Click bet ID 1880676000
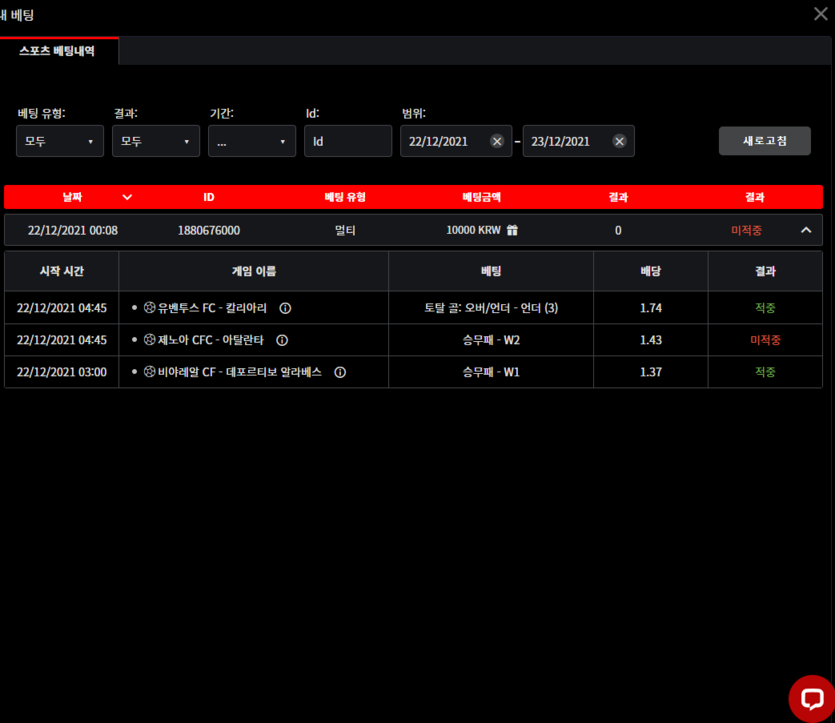Screen dimensions: 835x723 click(x=209, y=231)
